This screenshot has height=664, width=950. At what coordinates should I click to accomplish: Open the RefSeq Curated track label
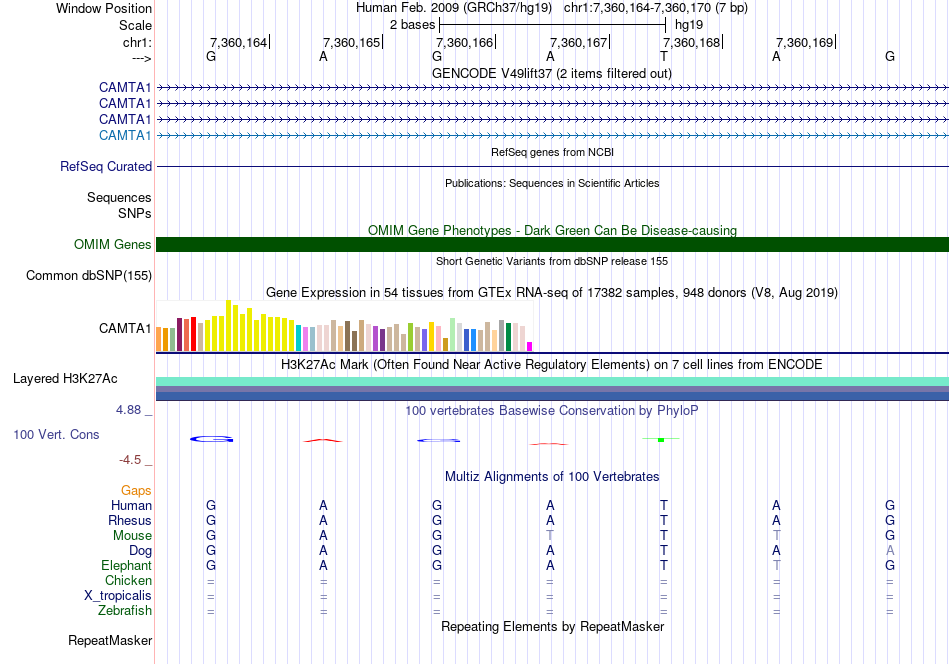point(106,167)
